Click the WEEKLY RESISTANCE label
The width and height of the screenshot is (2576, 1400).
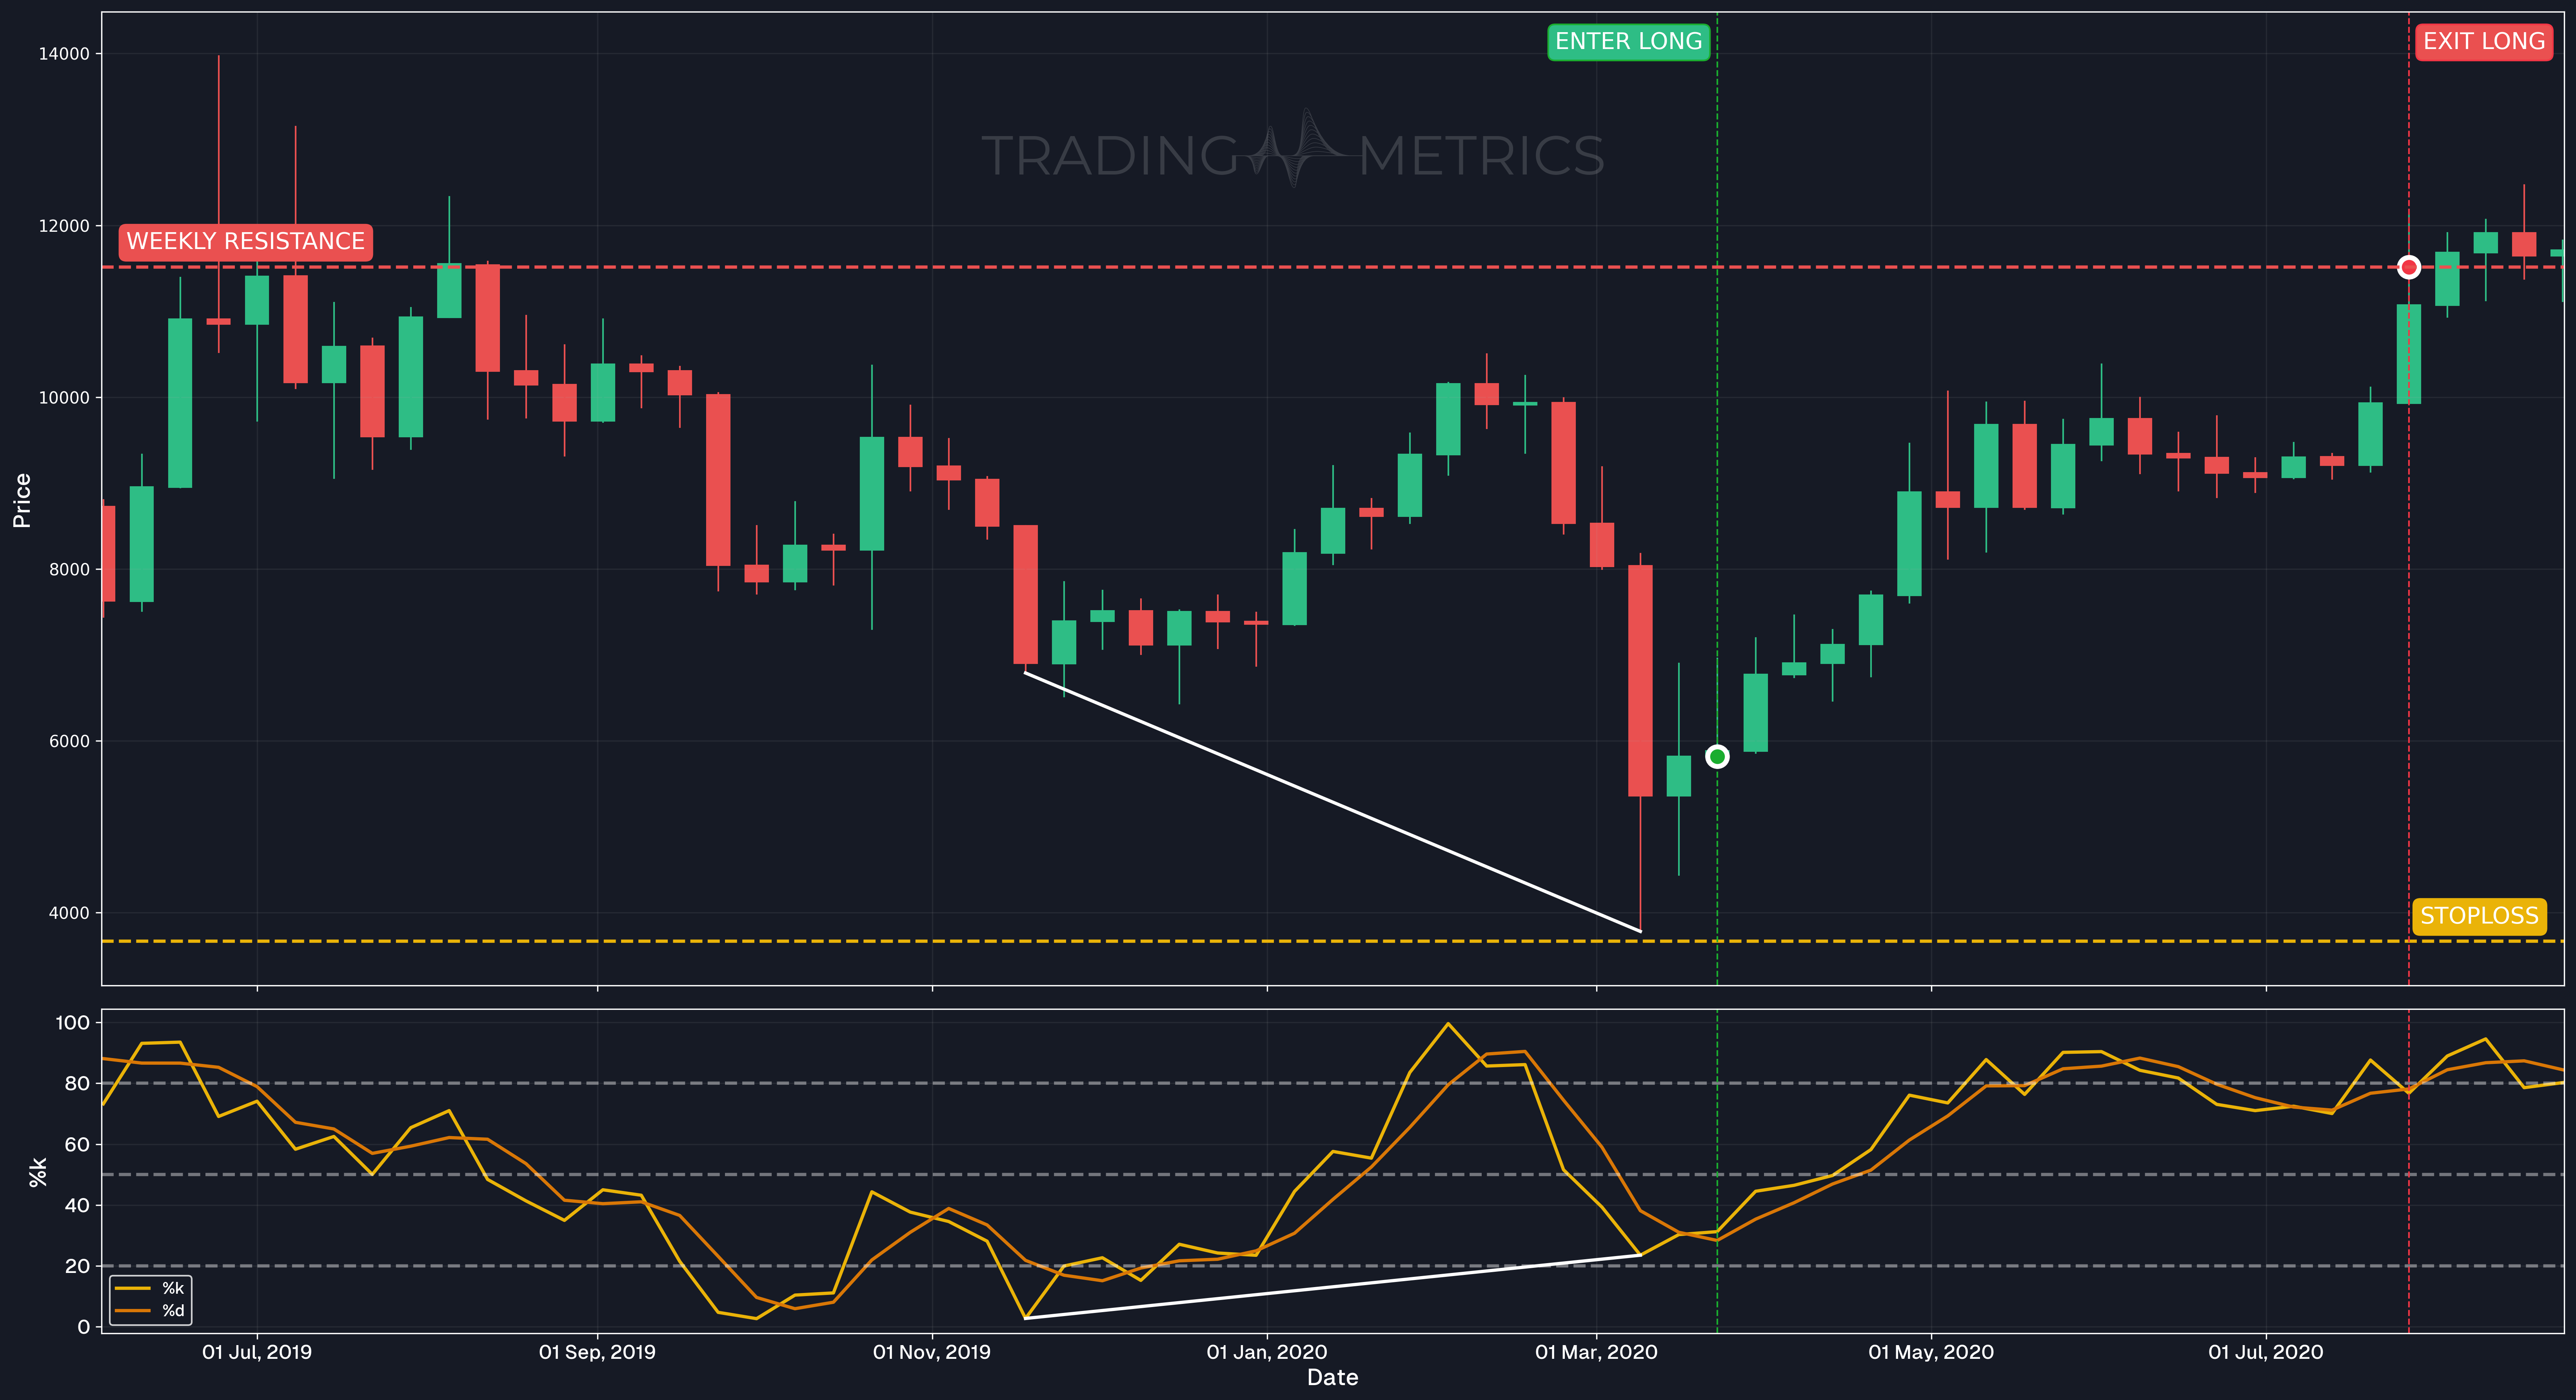(246, 242)
